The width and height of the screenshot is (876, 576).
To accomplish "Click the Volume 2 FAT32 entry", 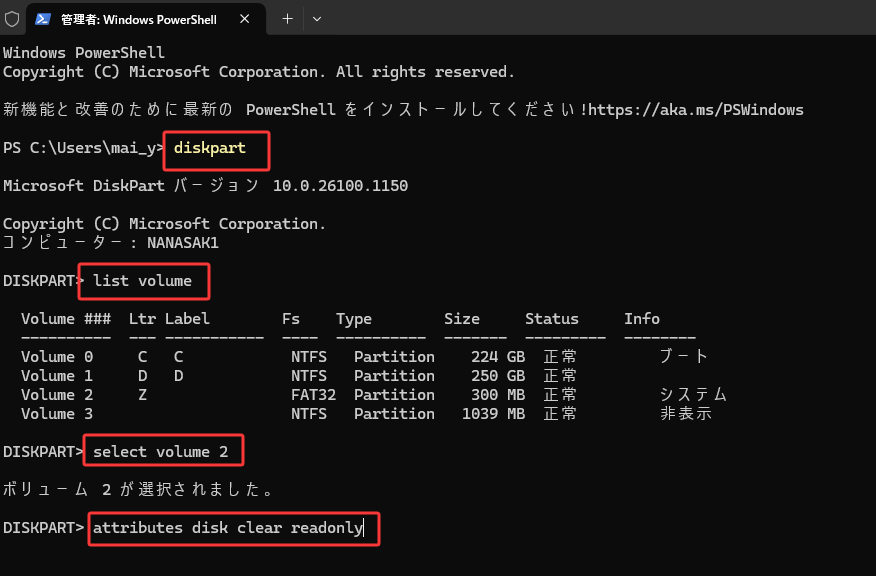I will click(308, 395).
